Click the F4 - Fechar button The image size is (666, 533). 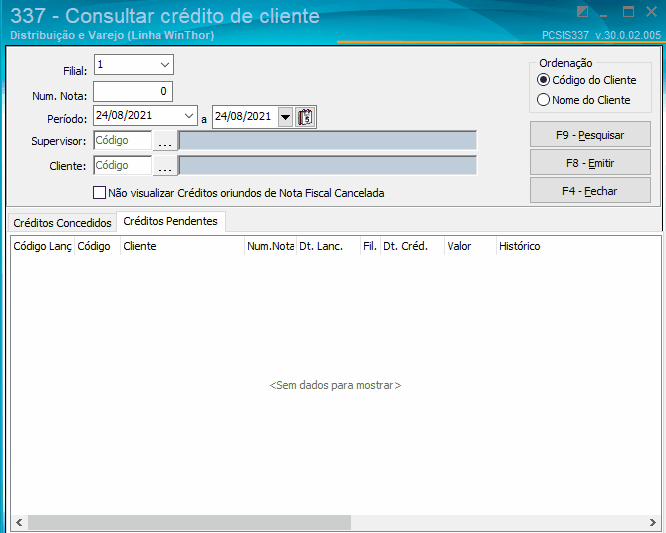coord(590,191)
